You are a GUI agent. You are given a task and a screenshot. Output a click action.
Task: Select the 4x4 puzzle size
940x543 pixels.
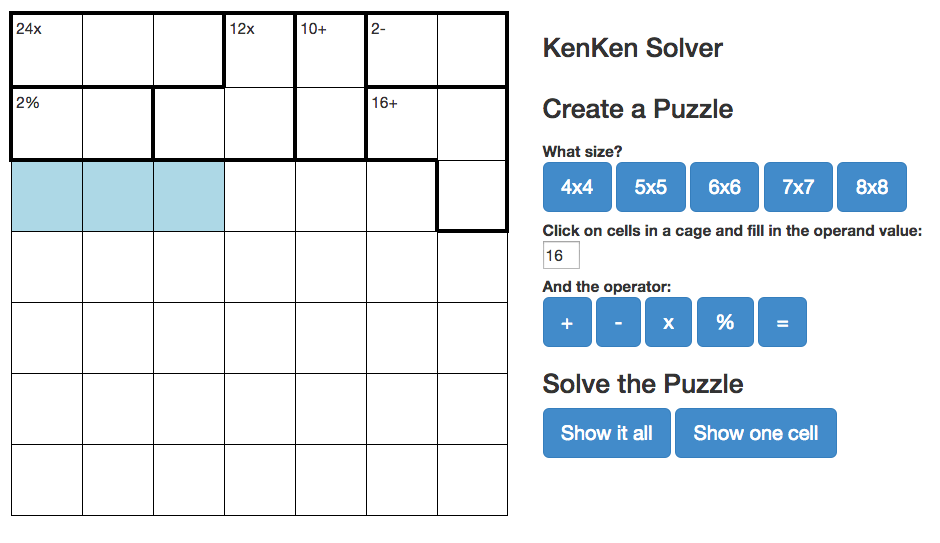click(x=577, y=187)
